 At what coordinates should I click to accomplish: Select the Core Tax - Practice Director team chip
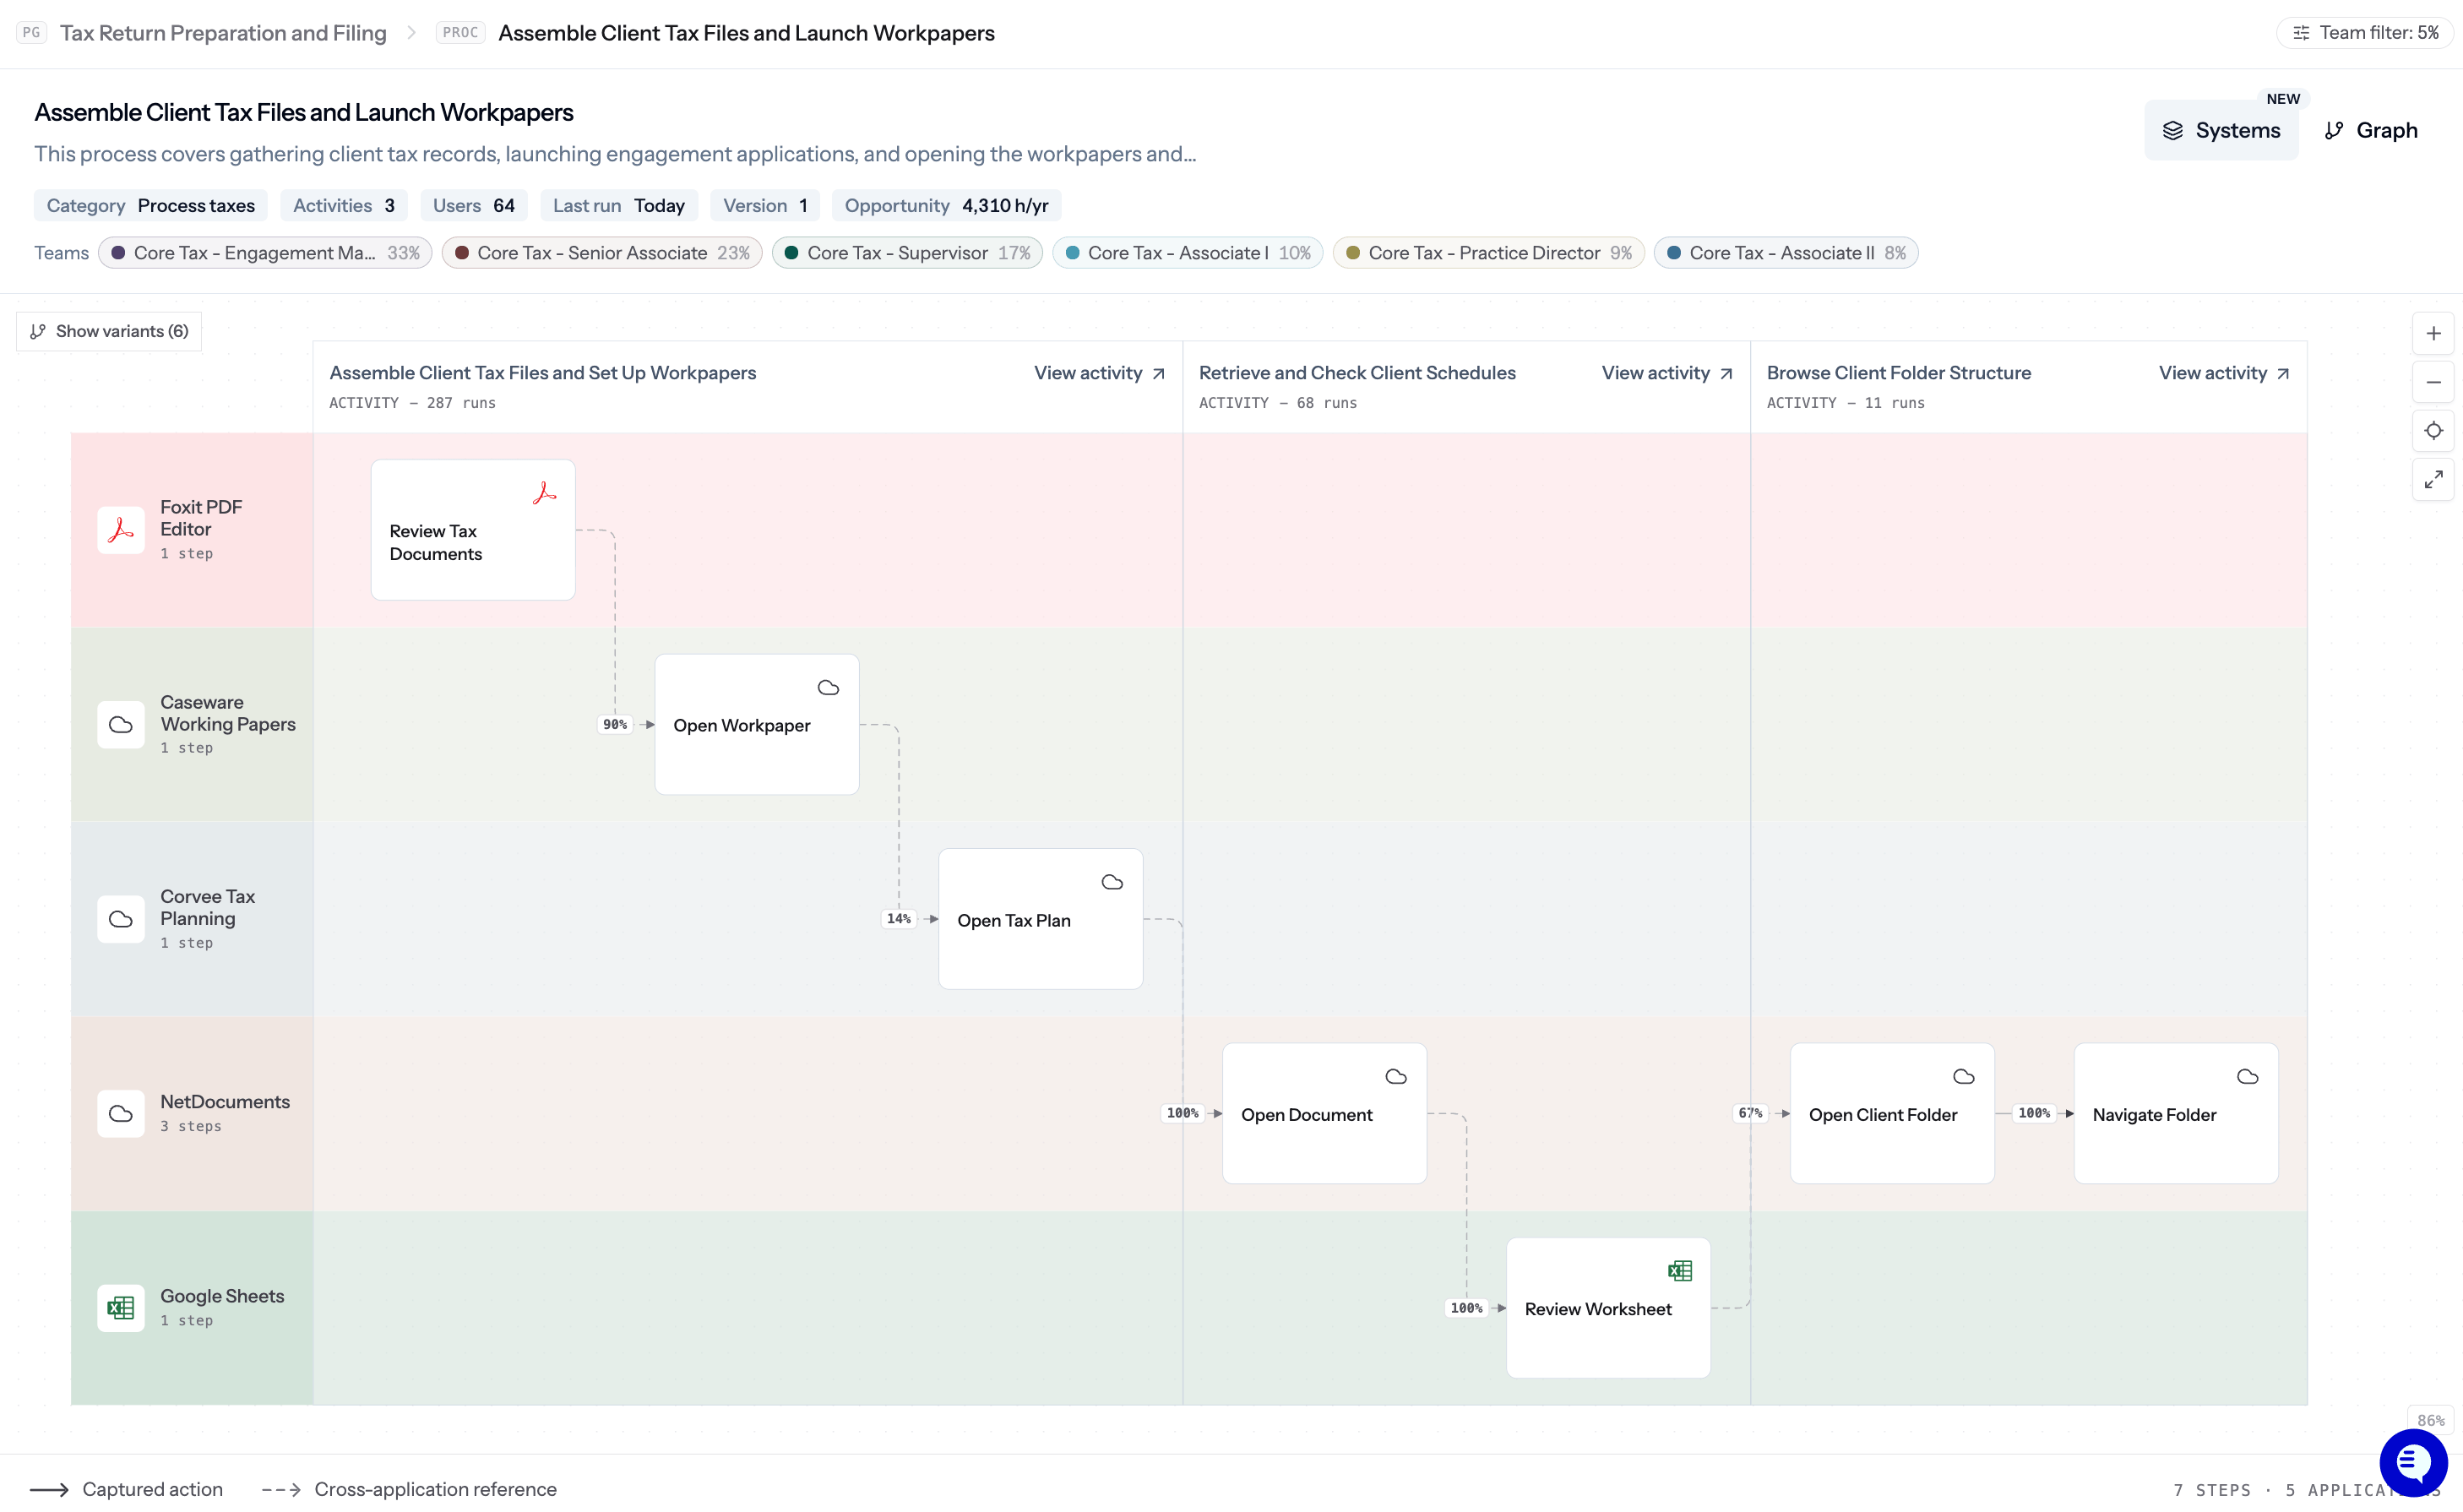click(x=1489, y=253)
